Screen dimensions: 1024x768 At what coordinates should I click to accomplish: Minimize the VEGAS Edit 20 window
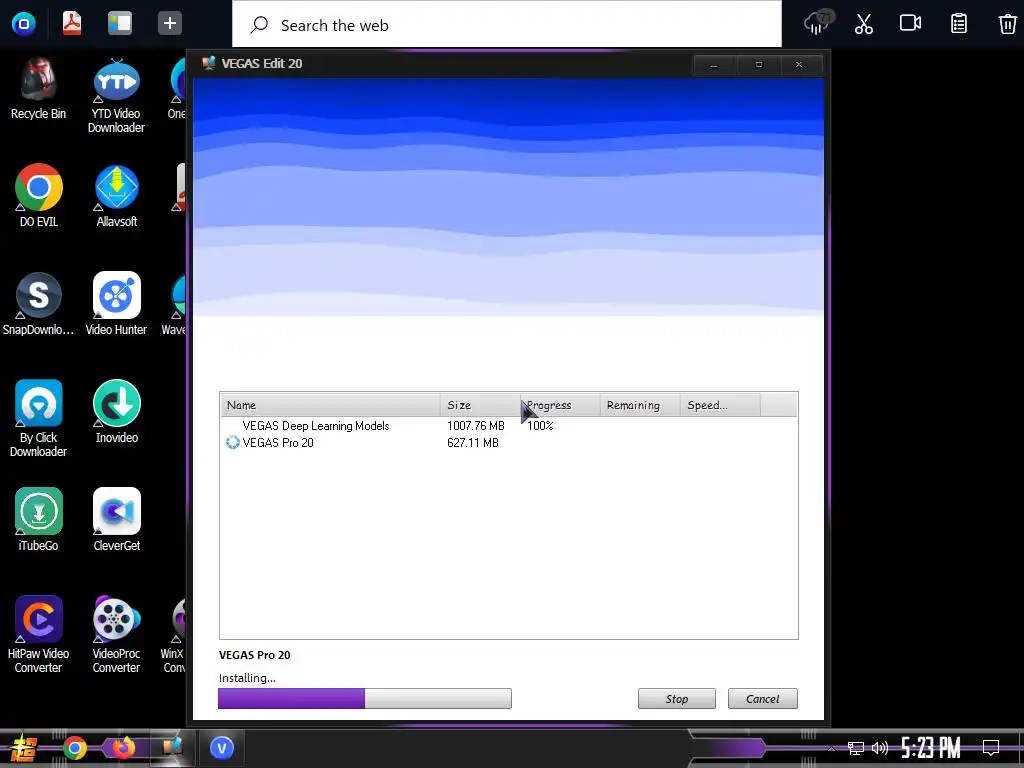[x=714, y=65]
